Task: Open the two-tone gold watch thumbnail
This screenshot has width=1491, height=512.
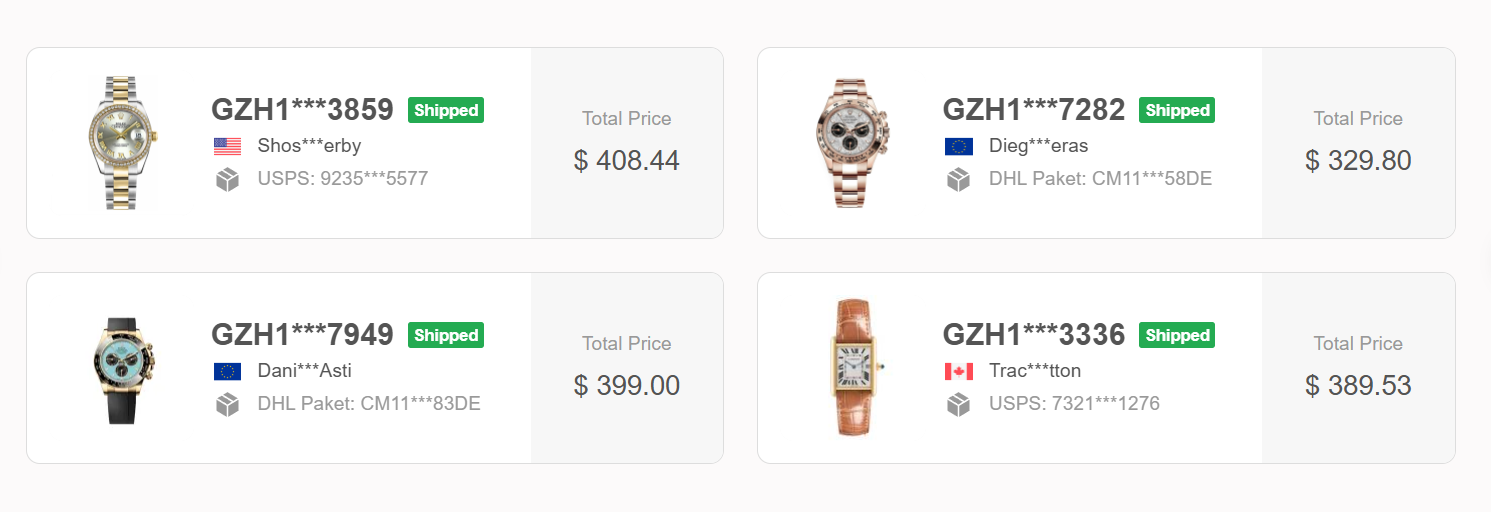Action: coord(123,143)
